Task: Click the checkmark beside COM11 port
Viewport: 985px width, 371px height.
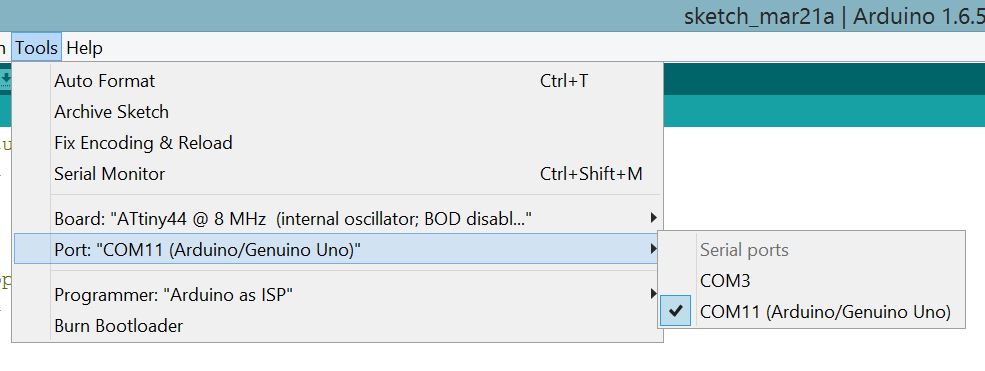Action: tap(676, 311)
